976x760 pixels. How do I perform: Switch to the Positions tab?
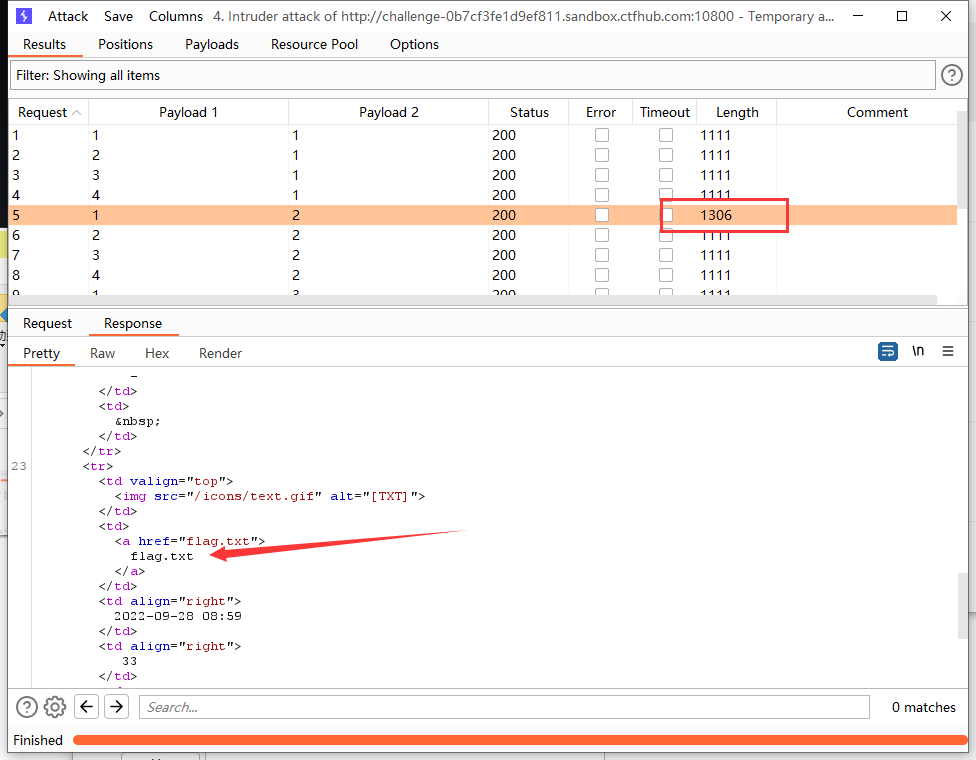tap(125, 44)
